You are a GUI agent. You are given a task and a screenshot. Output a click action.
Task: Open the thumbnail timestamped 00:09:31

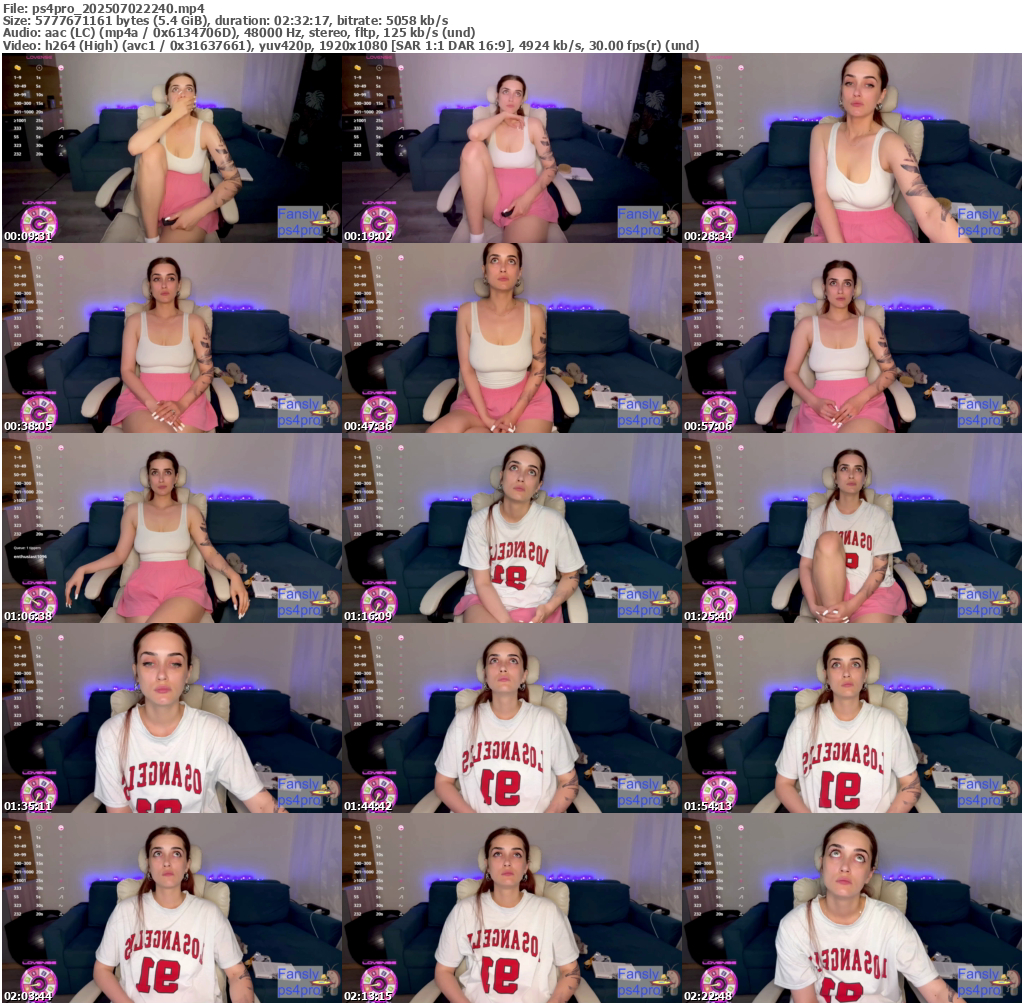point(171,148)
